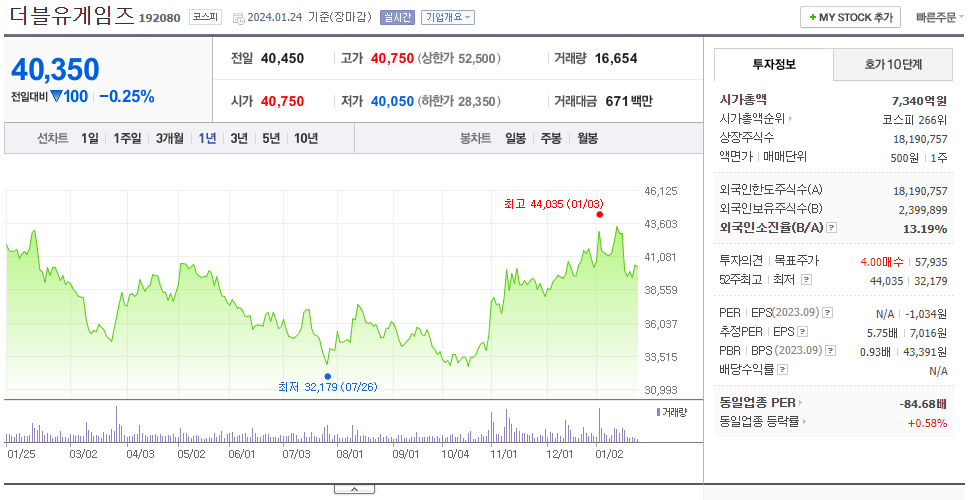Click the -0.25% change rate

[x=127, y=96]
